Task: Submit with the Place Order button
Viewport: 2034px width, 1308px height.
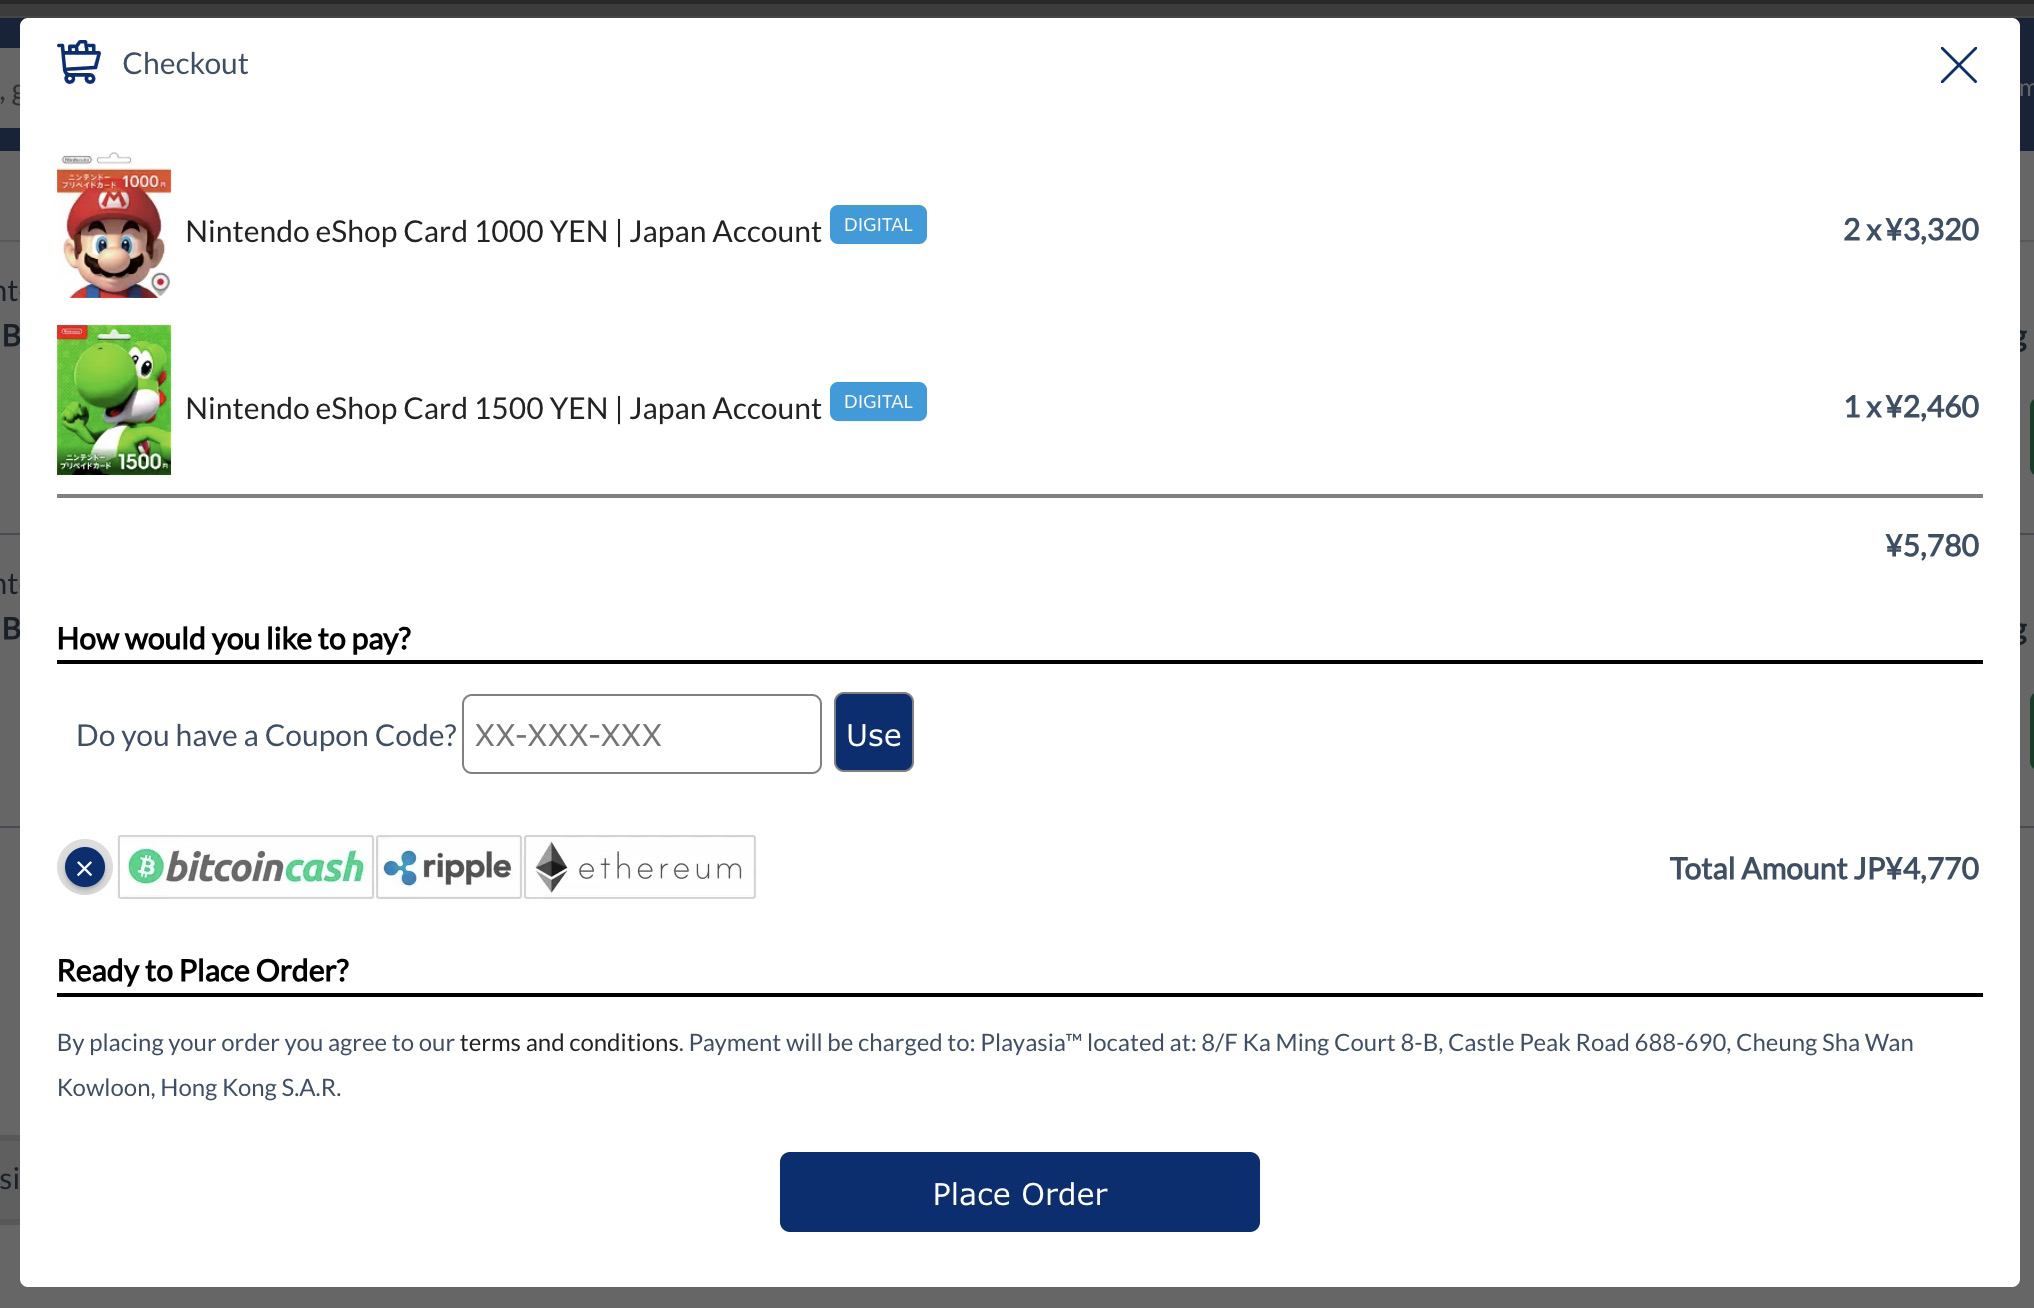Action: pos(1020,1192)
